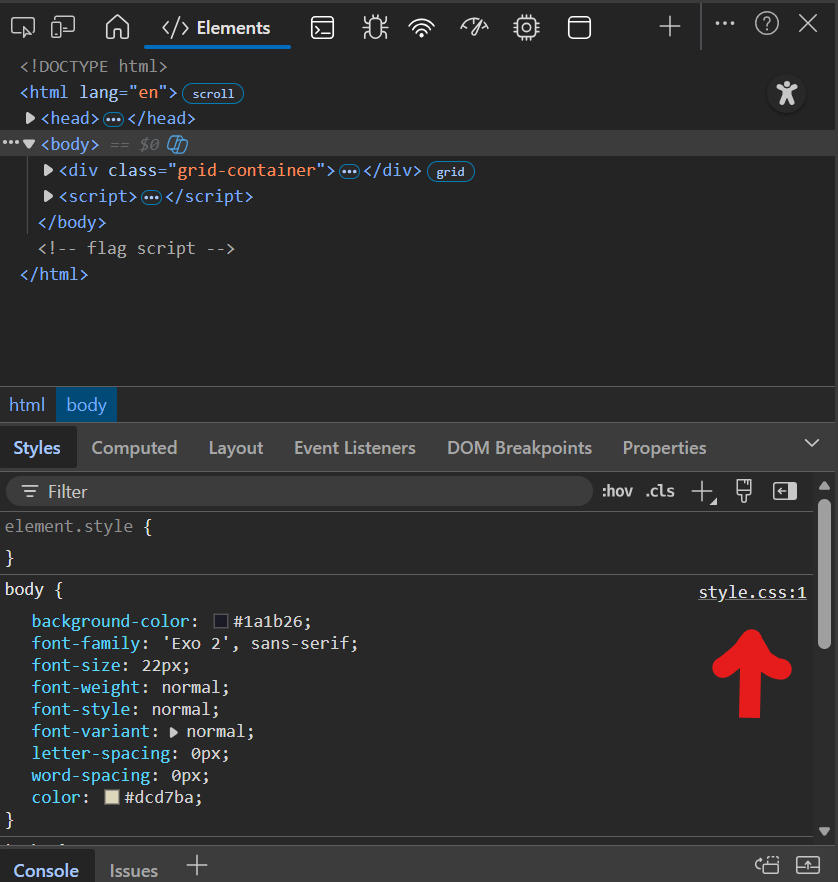Screen dimensions: 838x882
Task: Click the styles Filter input field
Action: 300,491
